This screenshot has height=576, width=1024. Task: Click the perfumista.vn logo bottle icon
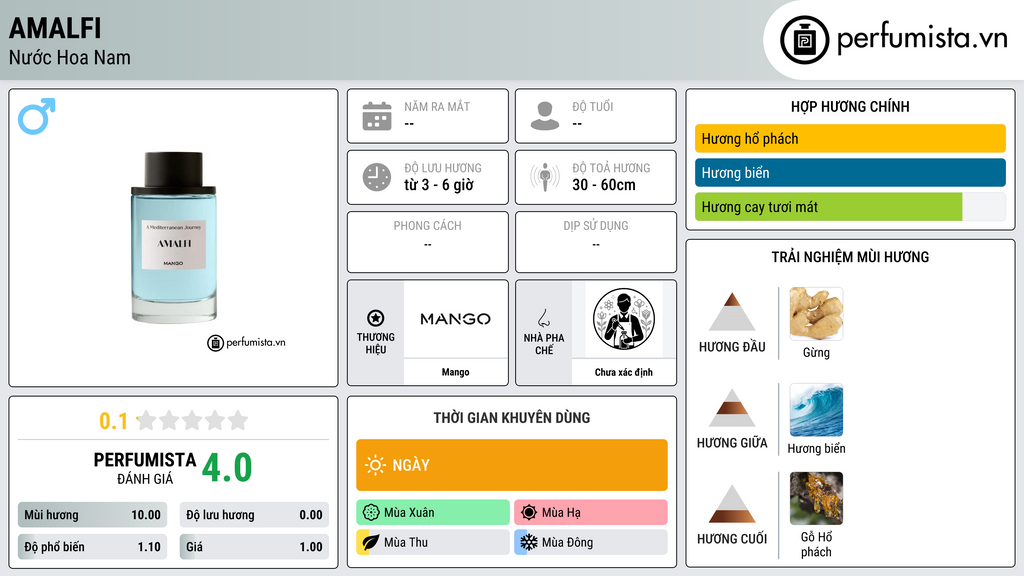pyautogui.click(x=804, y=40)
